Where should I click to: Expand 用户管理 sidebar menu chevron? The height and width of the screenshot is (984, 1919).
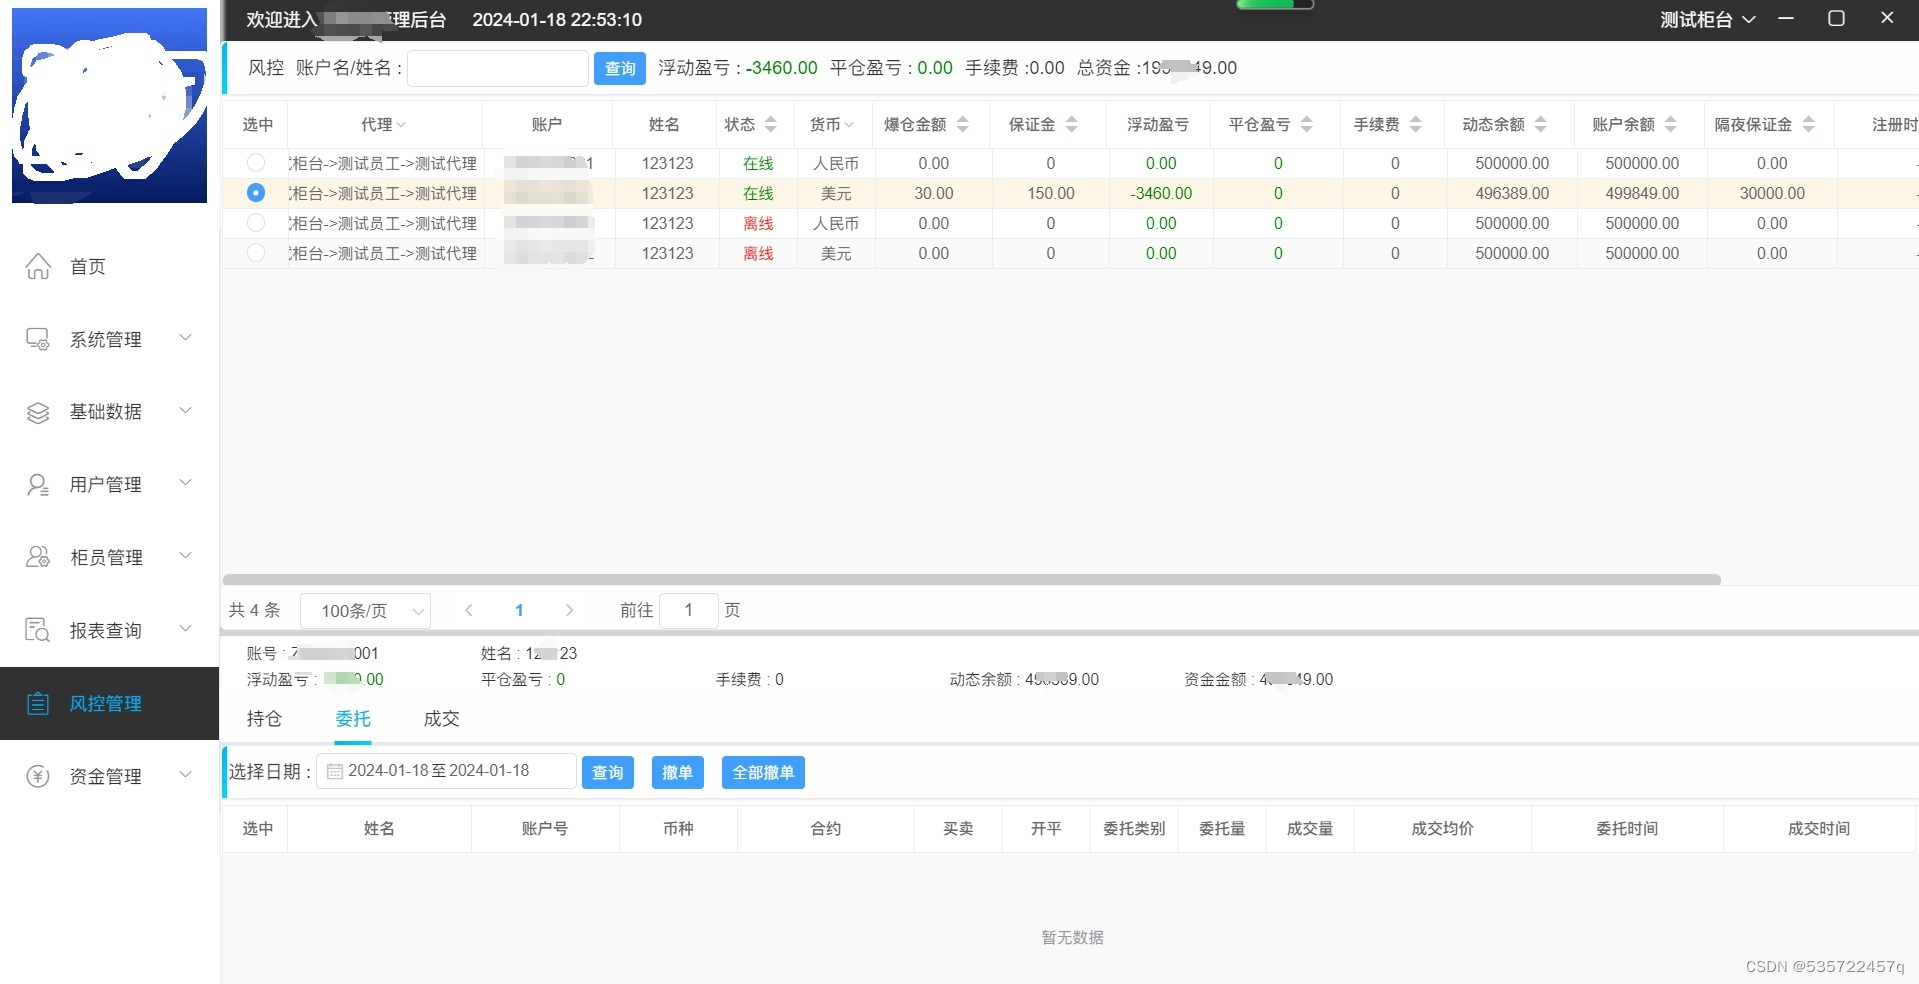[185, 483]
